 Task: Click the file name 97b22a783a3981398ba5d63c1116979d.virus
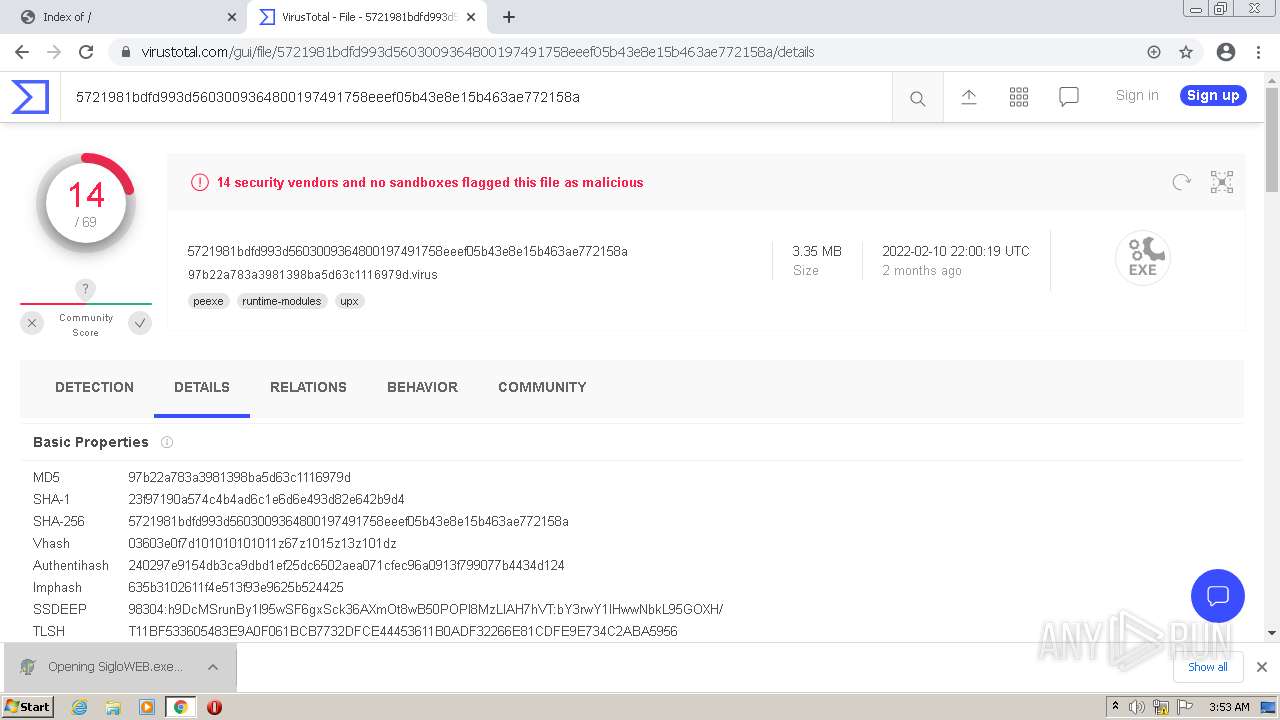tap(312, 274)
